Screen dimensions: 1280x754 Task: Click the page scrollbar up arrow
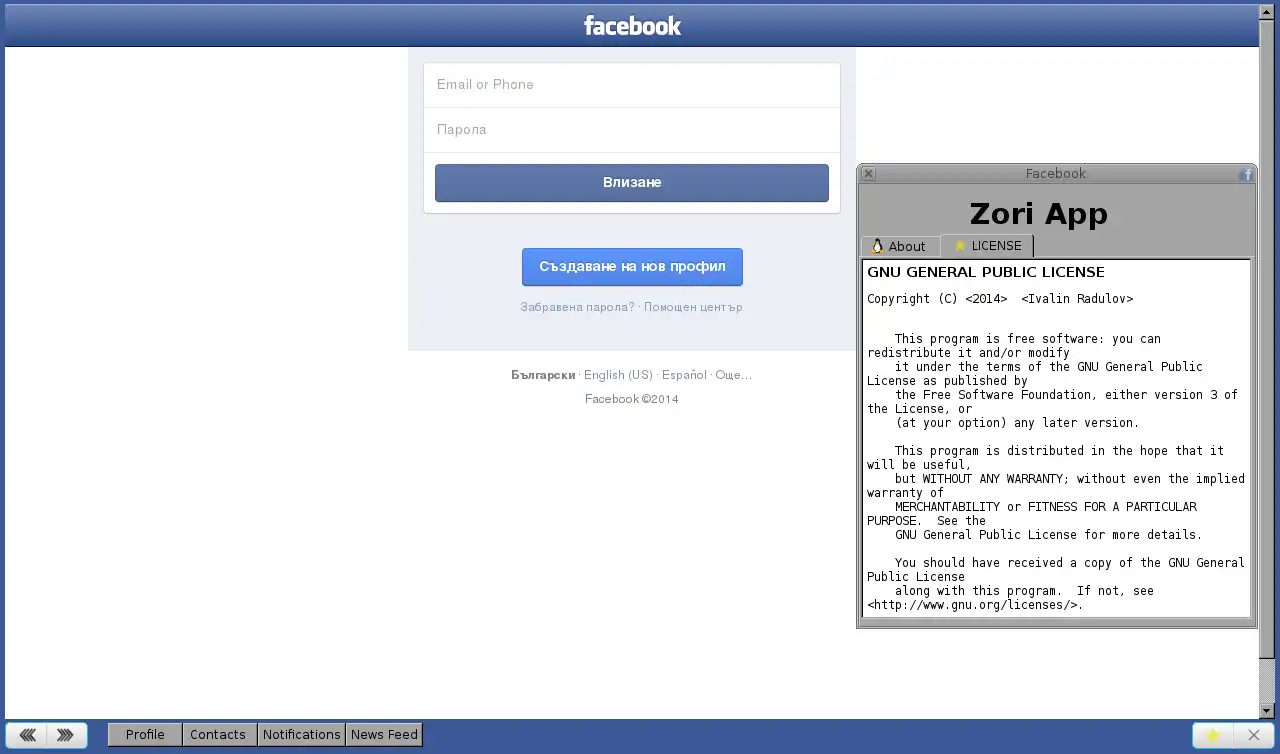(1267, 11)
